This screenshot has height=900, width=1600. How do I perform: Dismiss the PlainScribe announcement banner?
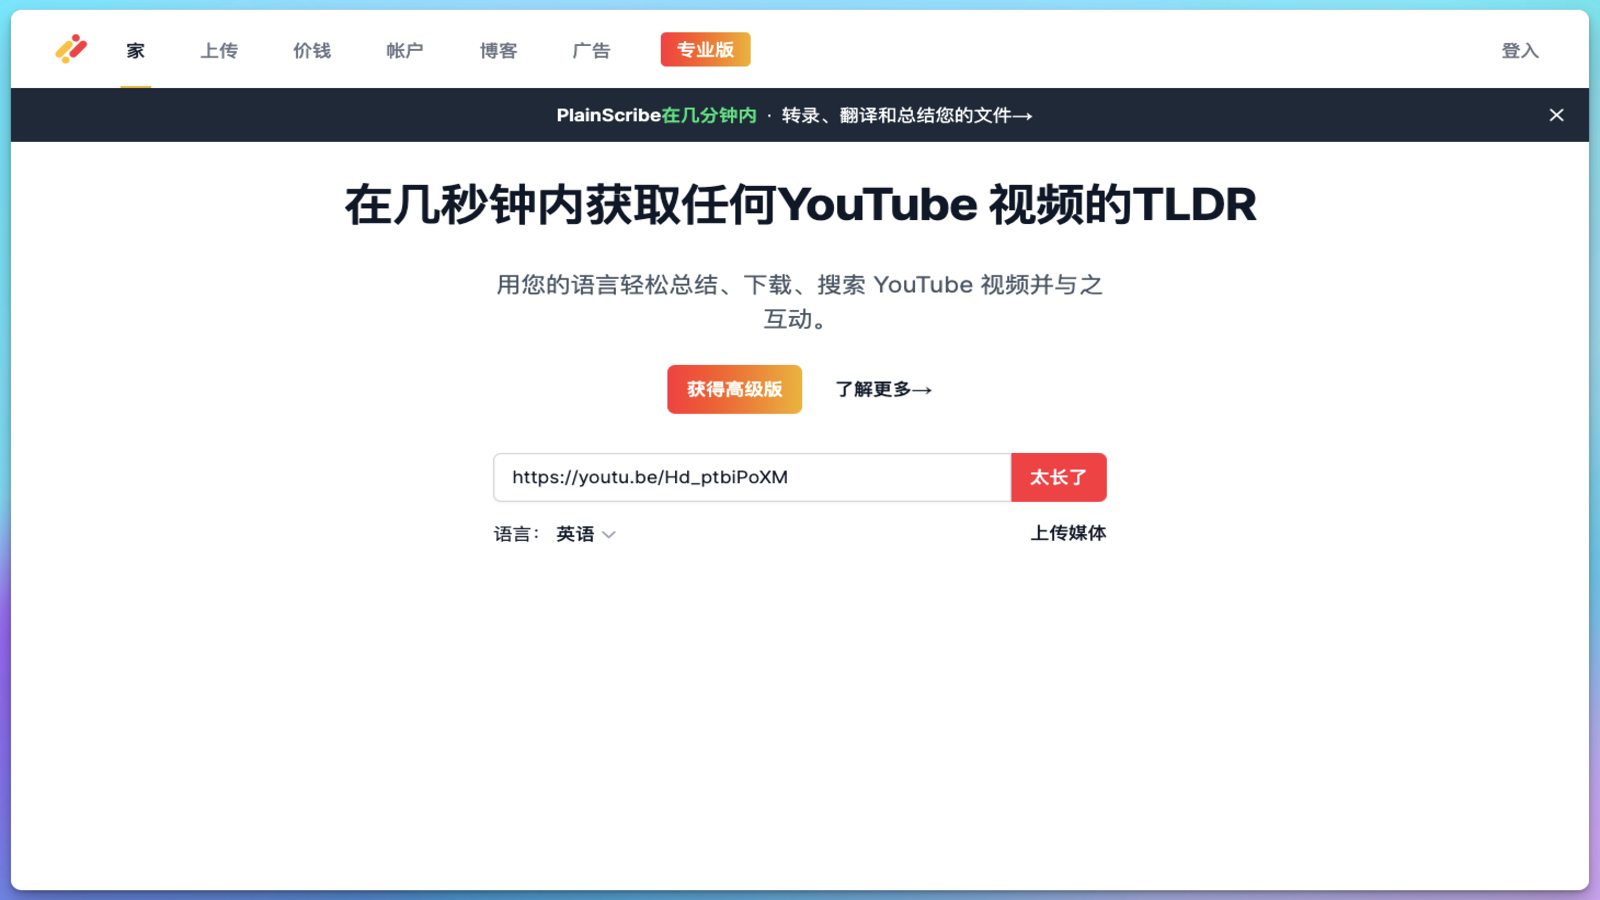pos(1556,115)
